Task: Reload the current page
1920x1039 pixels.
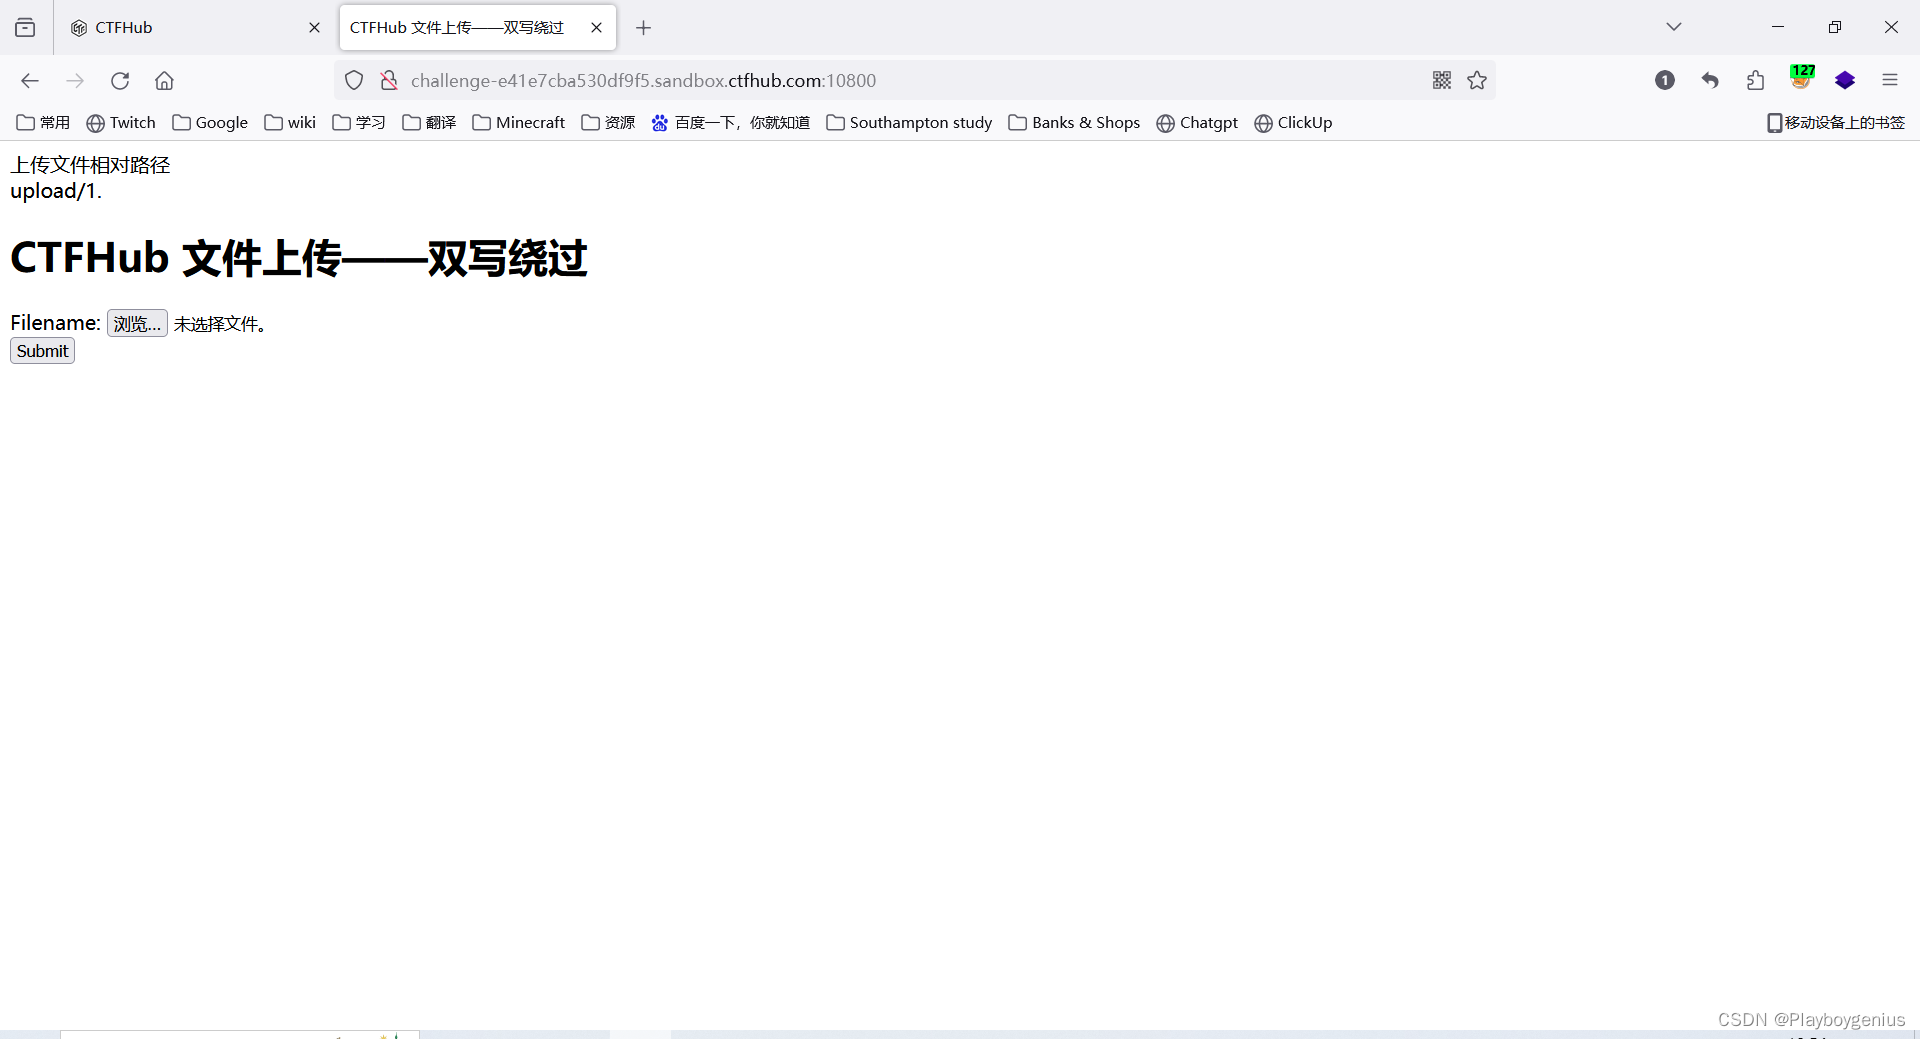Action: click(120, 81)
